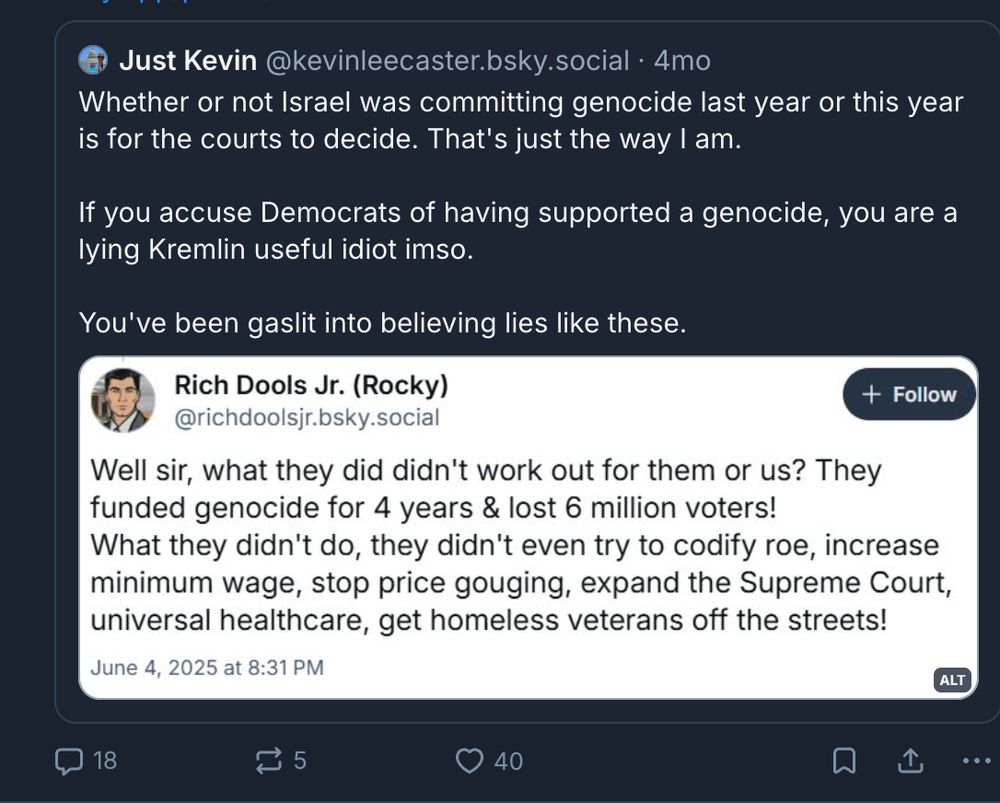Open the Just Kevin display name
The height and width of the screenshot is (803, 1000).
(x=188, y=61)
